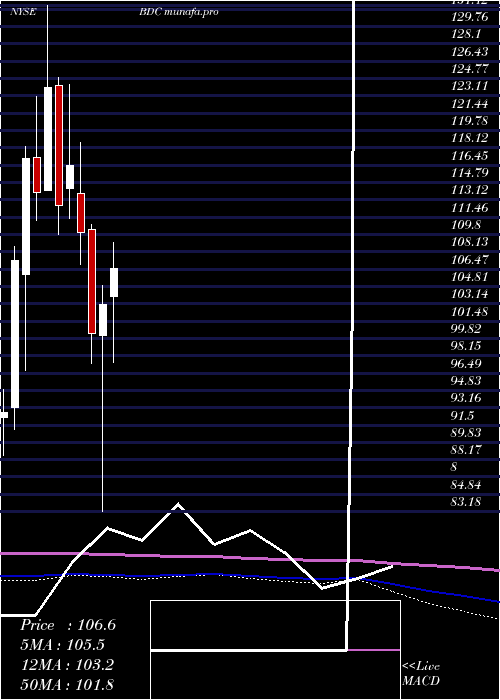500x700 pixels.
Task: Select the 91.5 price axis label
Action: [x=462, y=415]
